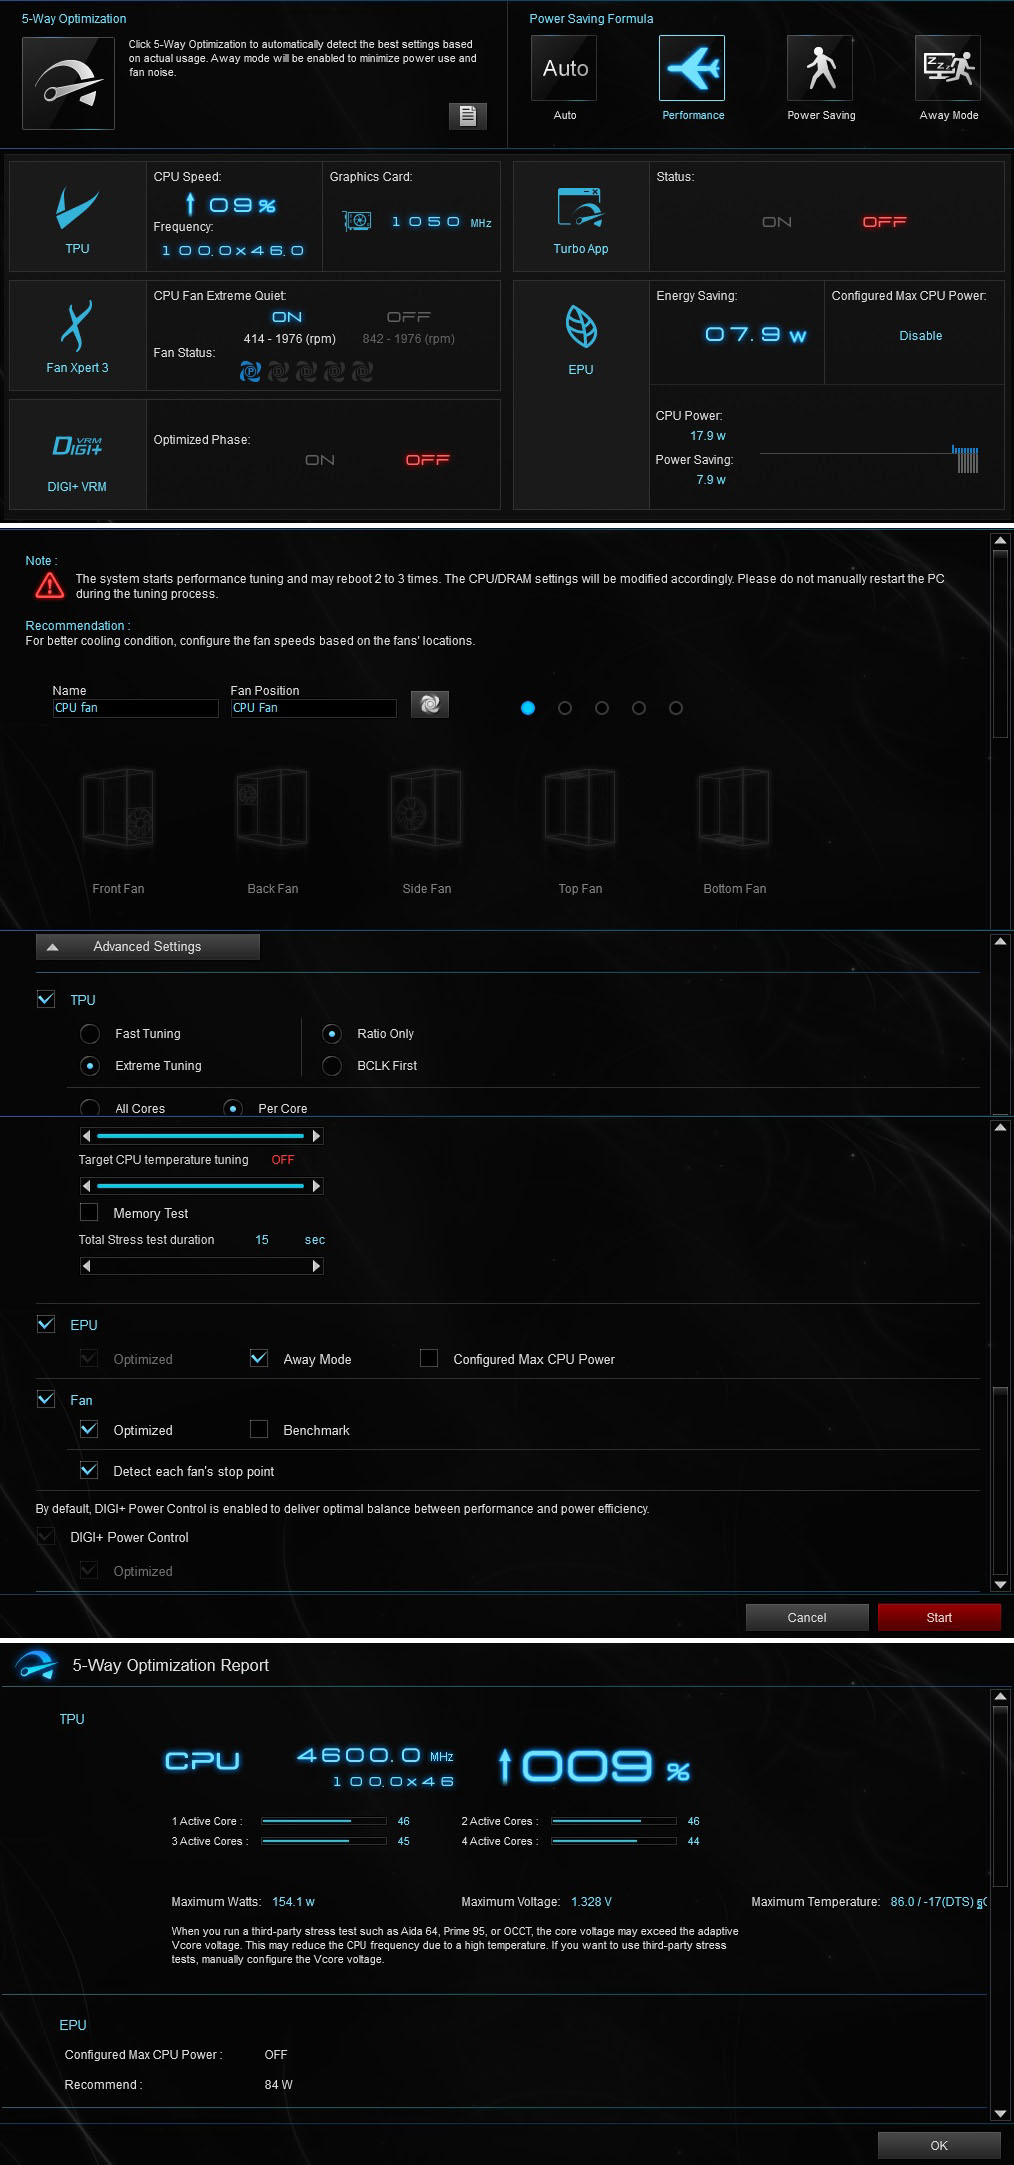Click the right arrow of the slider above Target CPU temperature
This screenshot has width=1014, height=2165.
317,1136
